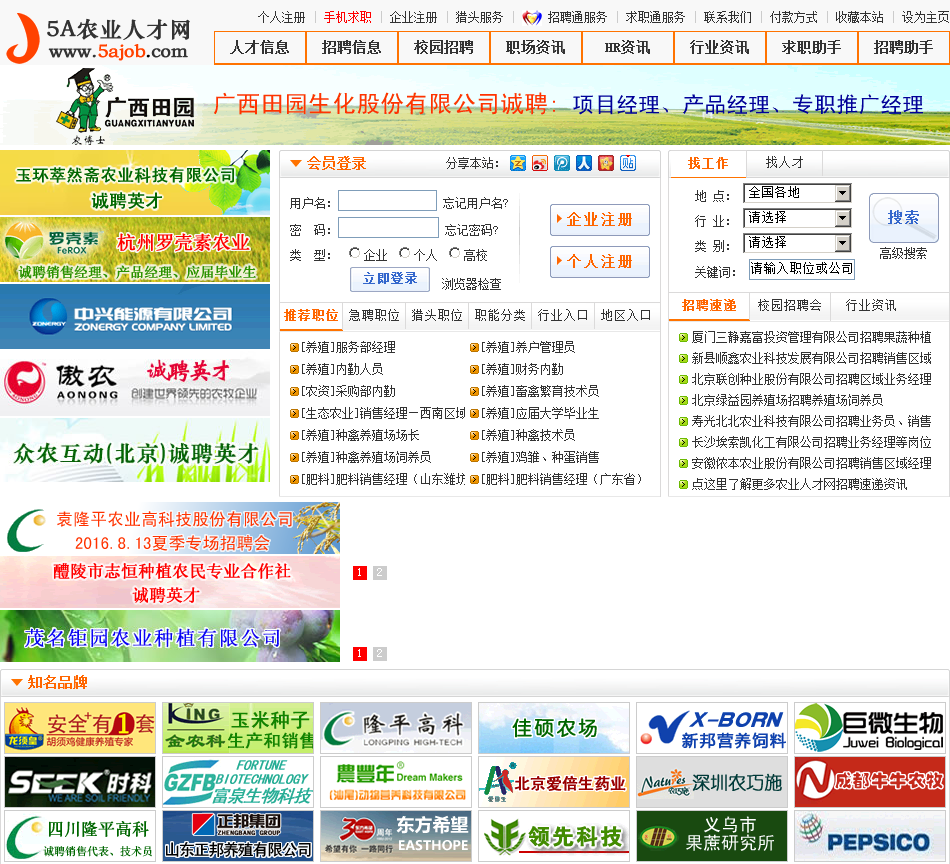Click the 浏览器检查 link
This screenshot has width=950, height=864.
coord(471,284)
